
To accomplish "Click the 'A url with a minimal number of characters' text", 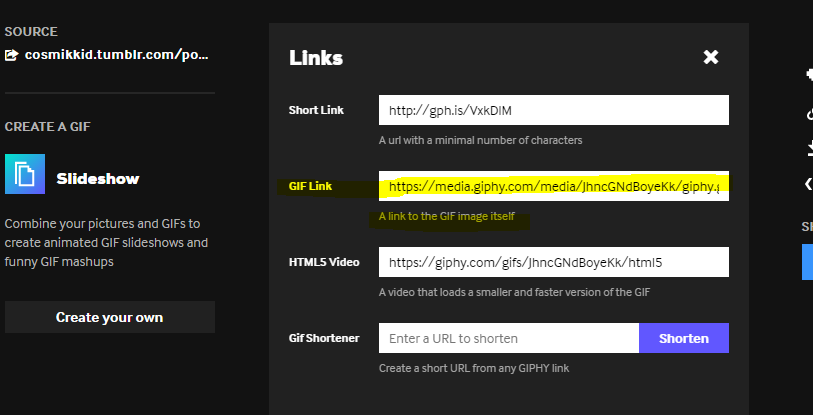I will (481, 140).
